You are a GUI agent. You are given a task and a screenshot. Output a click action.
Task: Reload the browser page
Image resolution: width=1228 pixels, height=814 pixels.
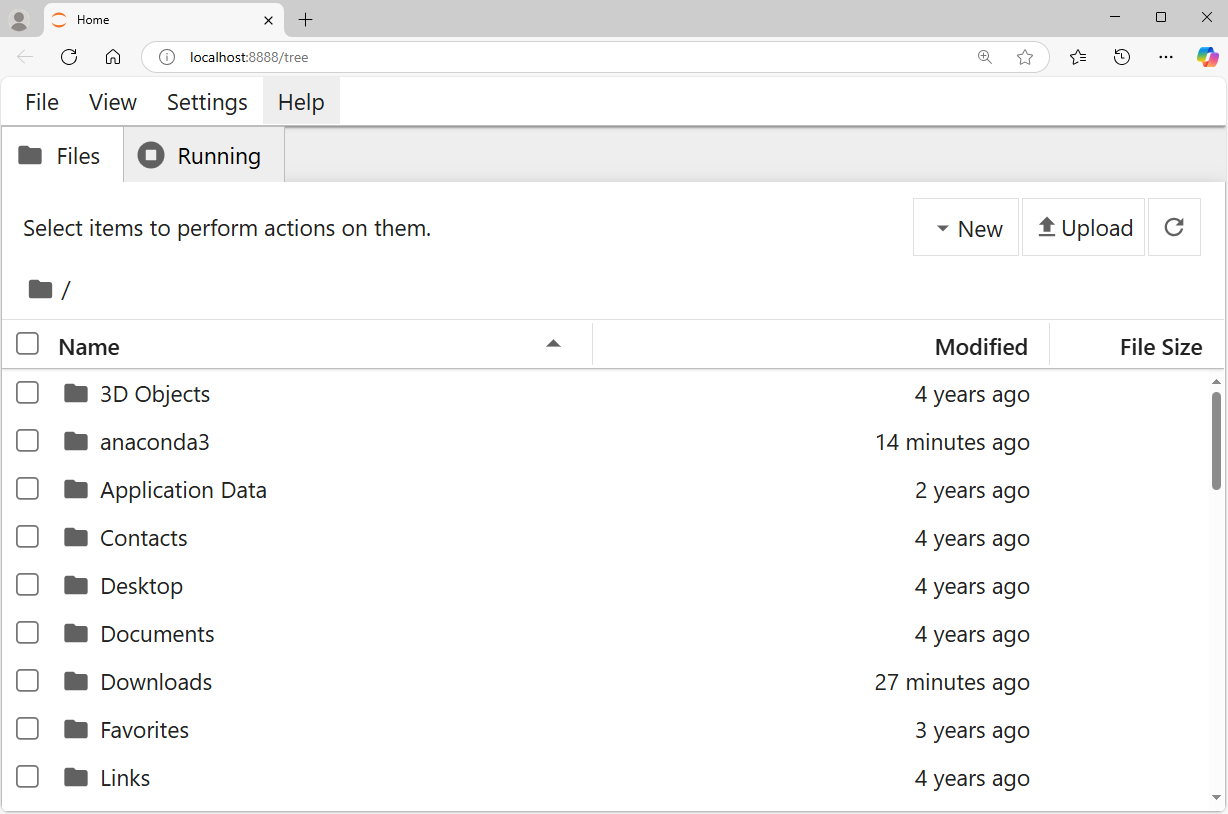point(69,57)
